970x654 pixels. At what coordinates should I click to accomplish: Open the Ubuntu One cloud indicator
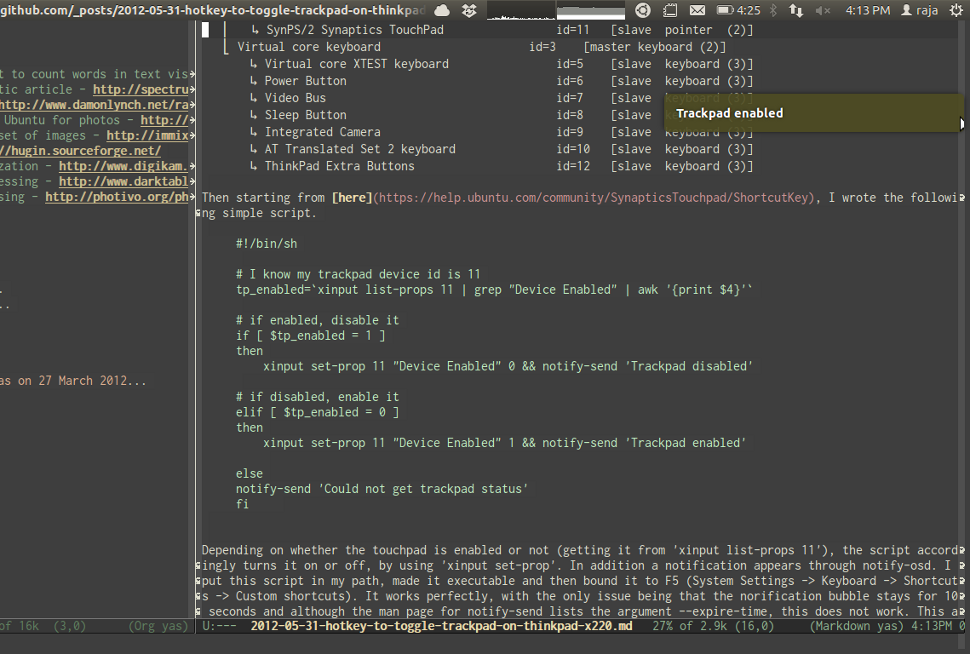(441, 10)
